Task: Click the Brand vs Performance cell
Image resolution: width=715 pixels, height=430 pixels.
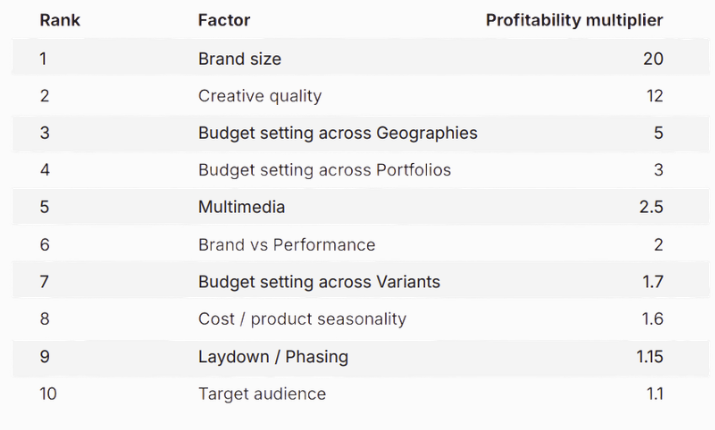Action: click(x=287, y=245)
